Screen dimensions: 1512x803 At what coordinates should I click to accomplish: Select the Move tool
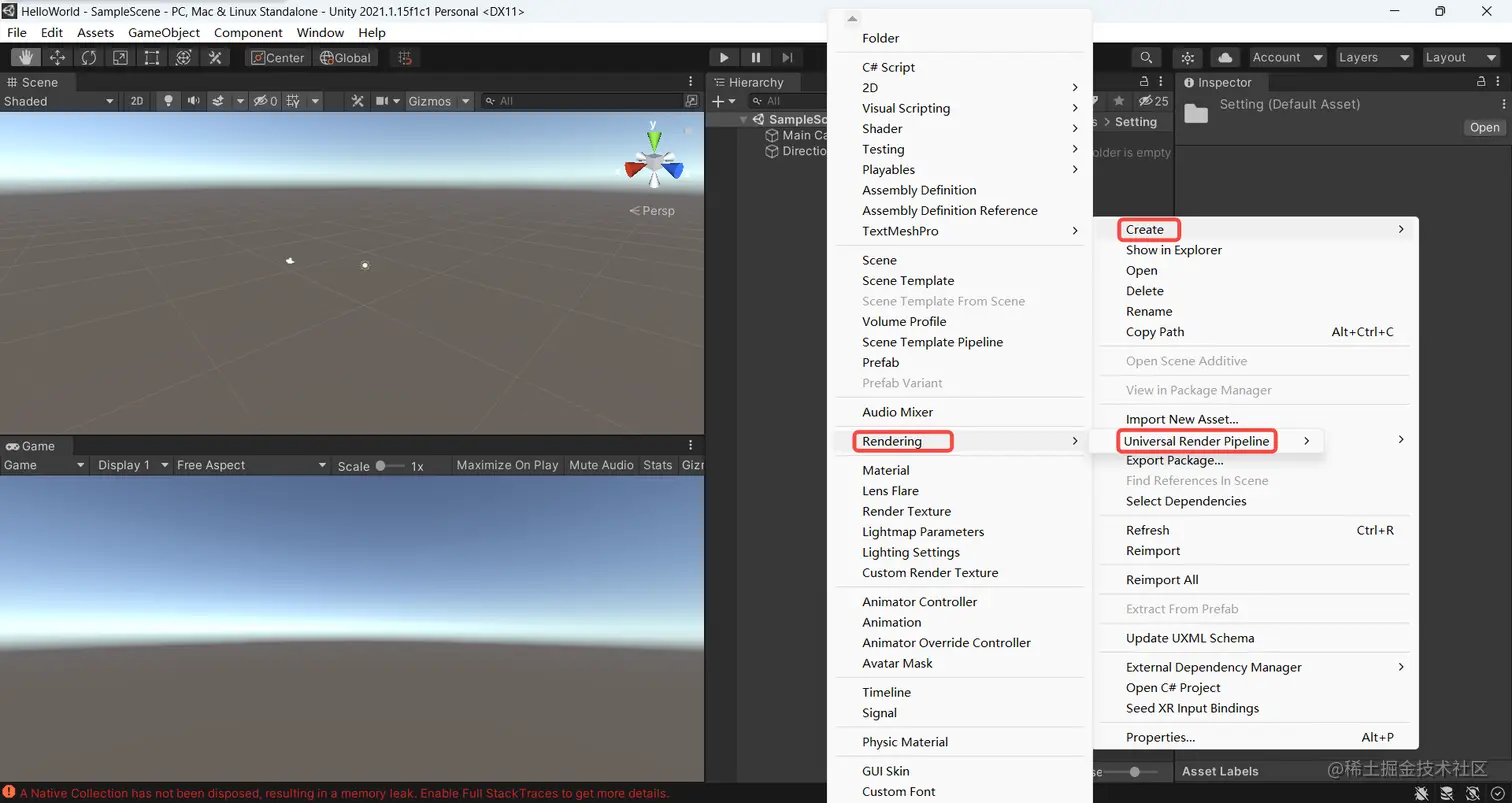[x=57, y=57]
